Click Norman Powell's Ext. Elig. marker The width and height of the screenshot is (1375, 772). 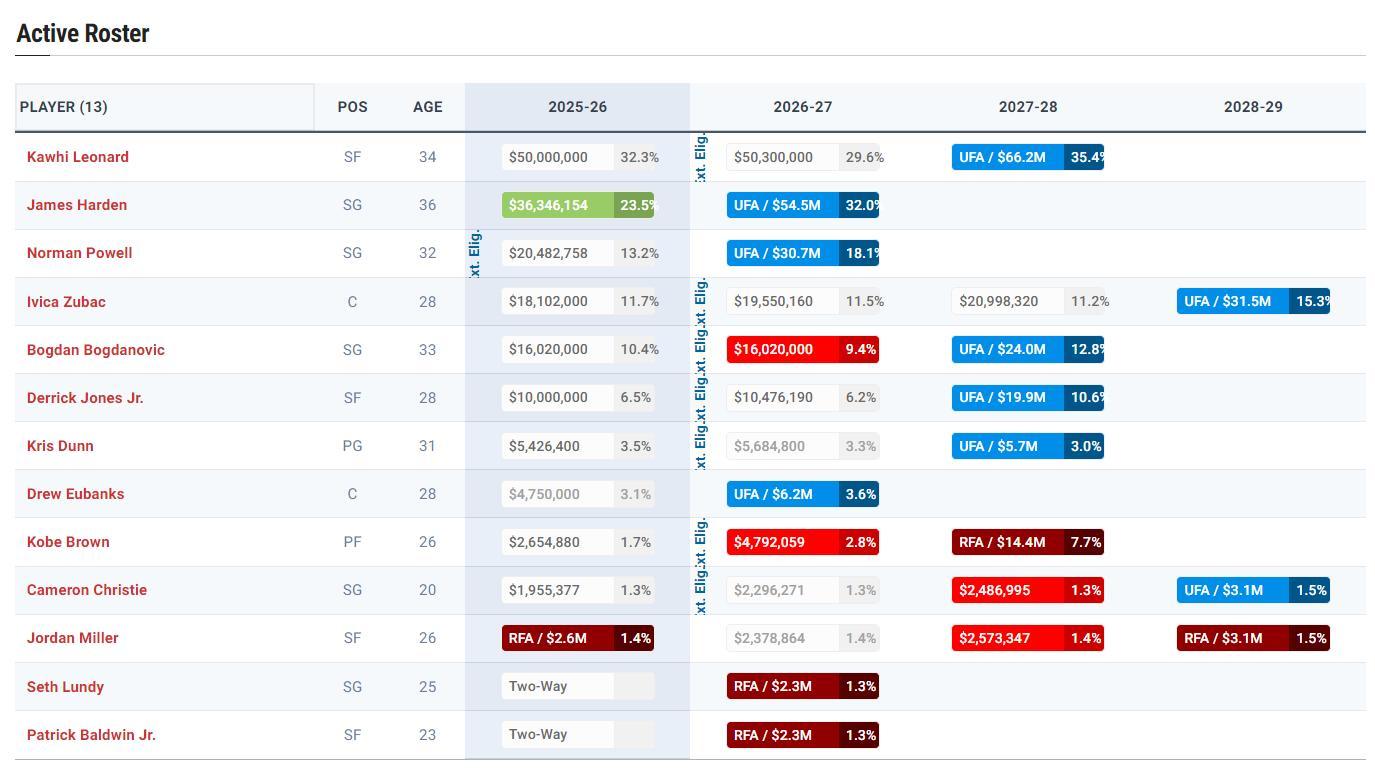coord(476,253)
